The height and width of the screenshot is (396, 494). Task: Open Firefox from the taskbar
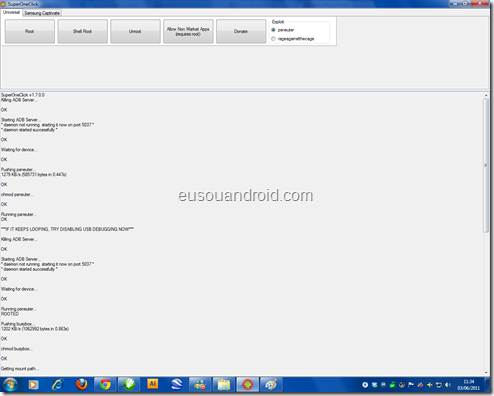[81, 385]
